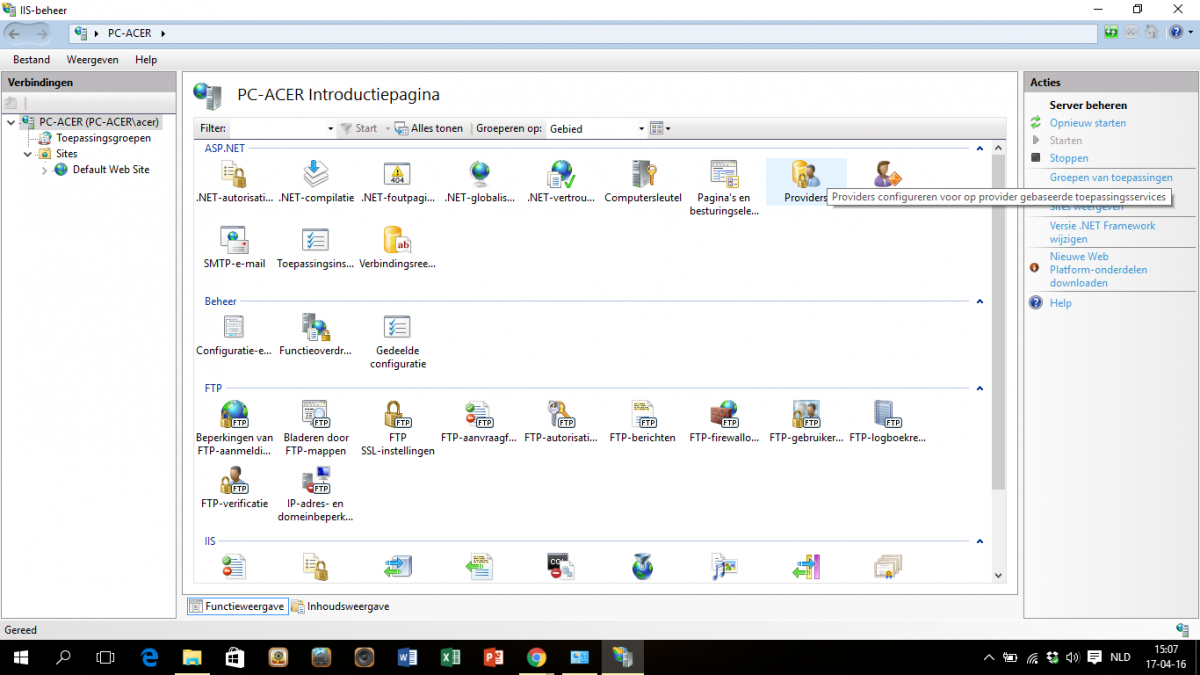Open FTP SSL-instellingen feature
The height and width of the screenshot is (675, 1200).
(397, 429)
